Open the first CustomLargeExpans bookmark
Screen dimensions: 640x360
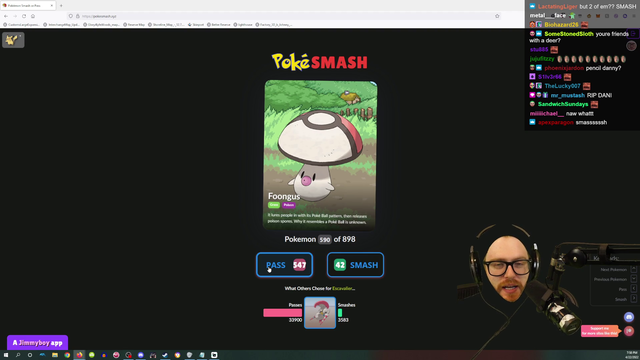point(22,24)
